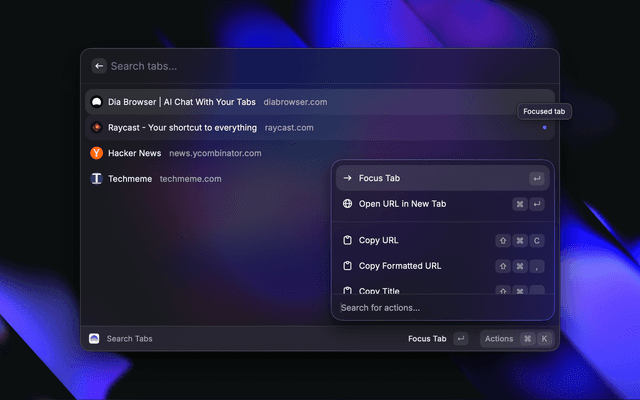This screenshot has height=400, width=640.
Task: Select the Copy Formatted URL menu entry
Action: coord(400,266)
